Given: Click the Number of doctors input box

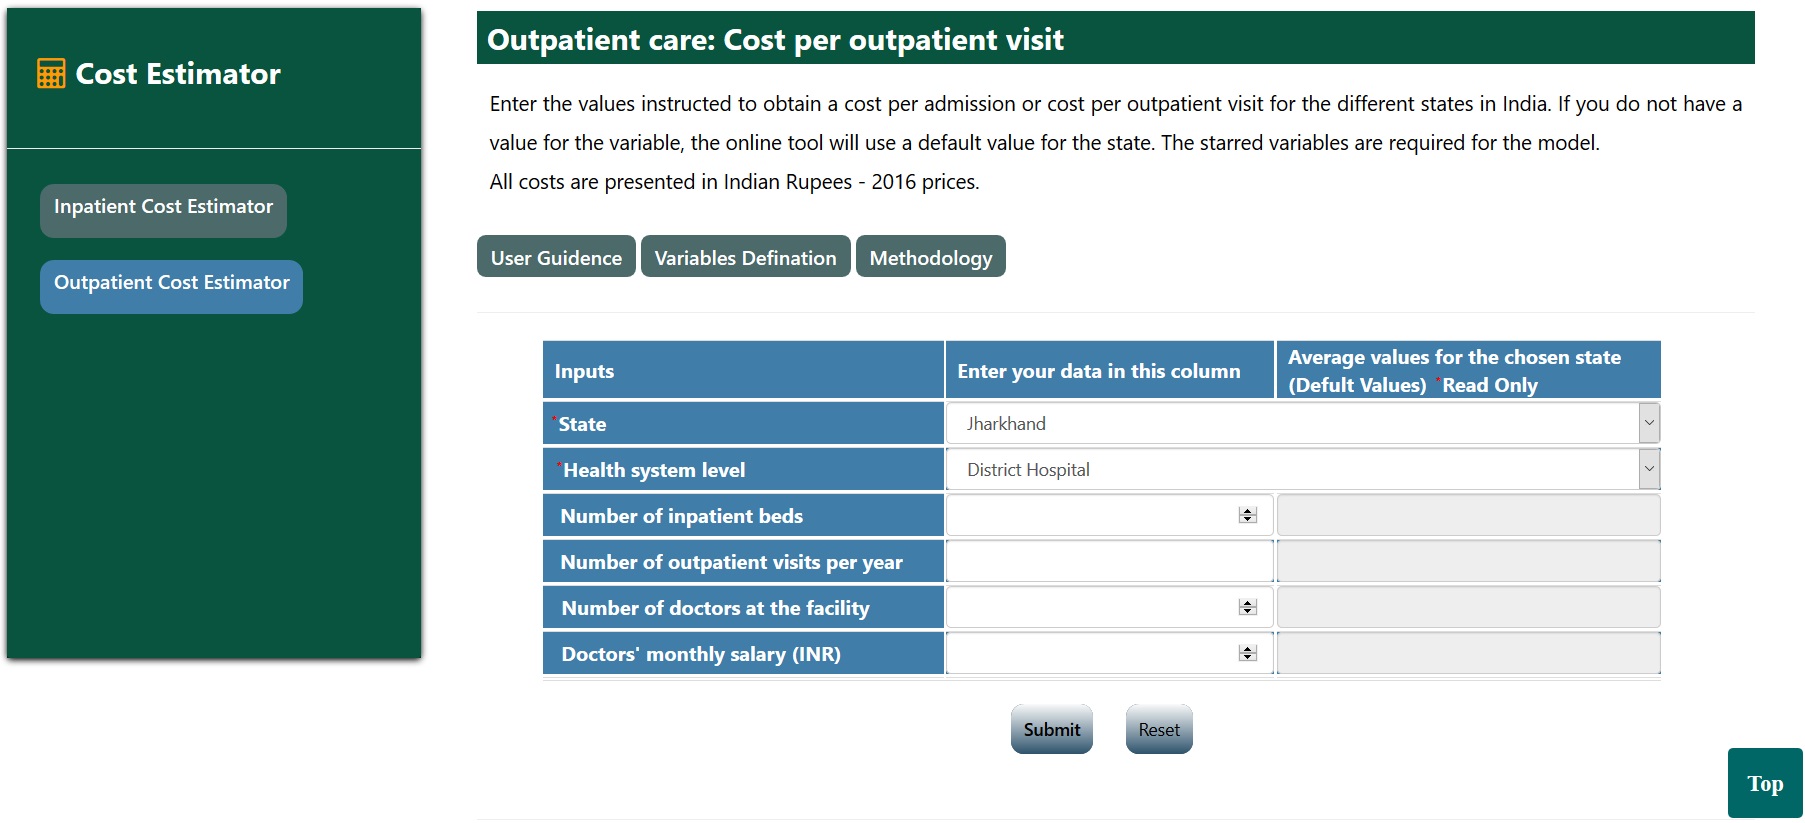Looking at the screenshot, I should 1090,607.
